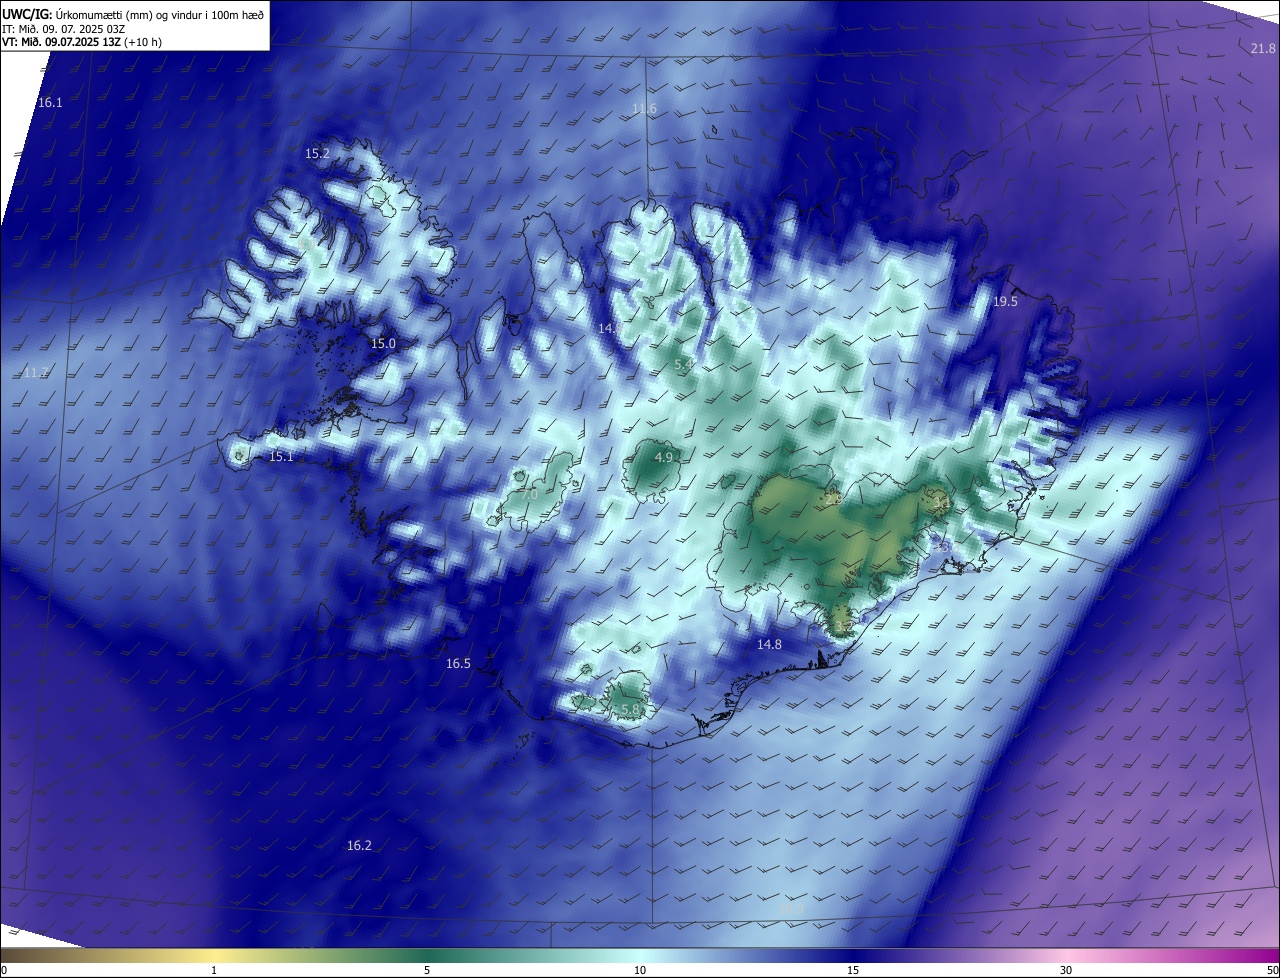
Task: Click the 4.9 value on the glacier
Action: pos(664,457)
